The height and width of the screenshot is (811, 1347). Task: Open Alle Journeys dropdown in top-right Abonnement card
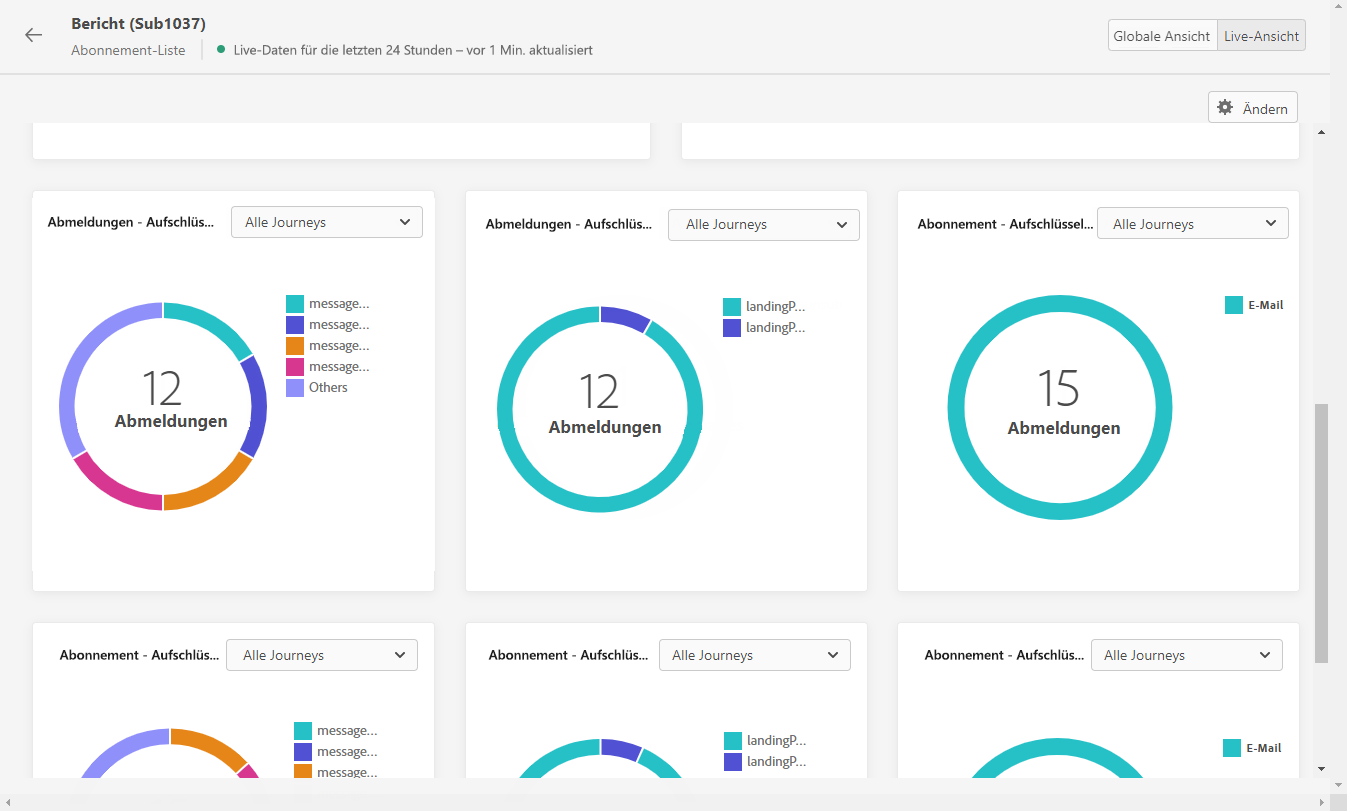(1193, 224)
